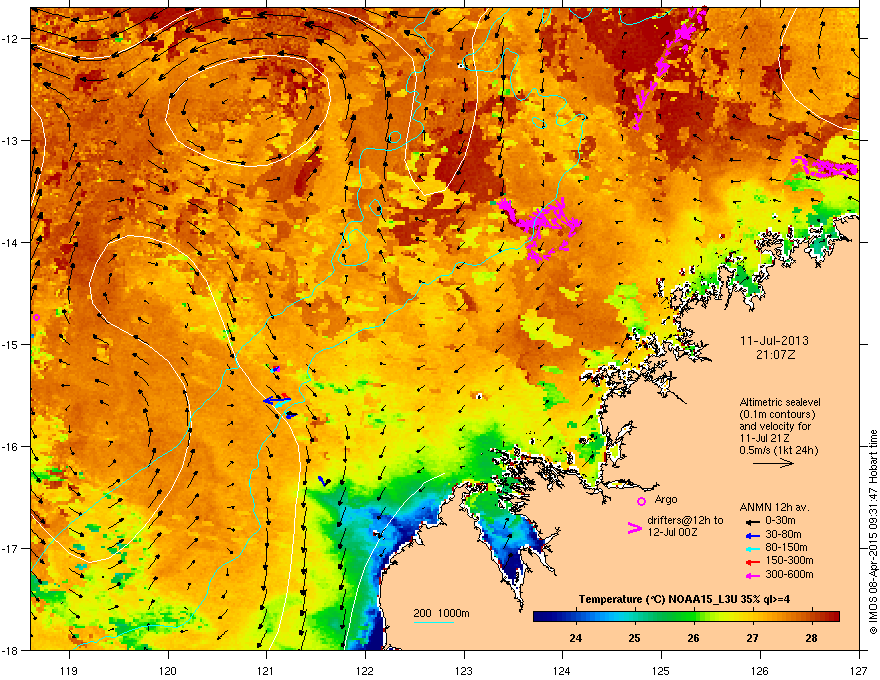
Task: Click the '0-30m' depth label
Action: click(780, 521)
